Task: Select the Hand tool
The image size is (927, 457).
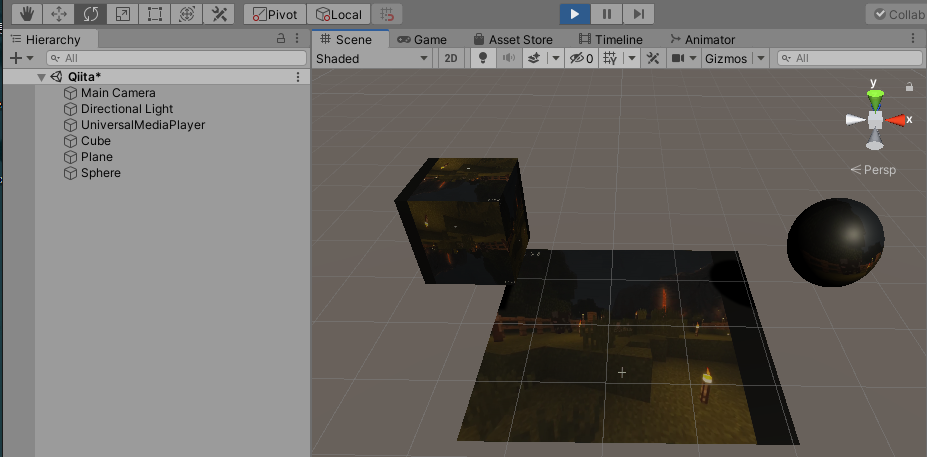Action: point(27,14)
